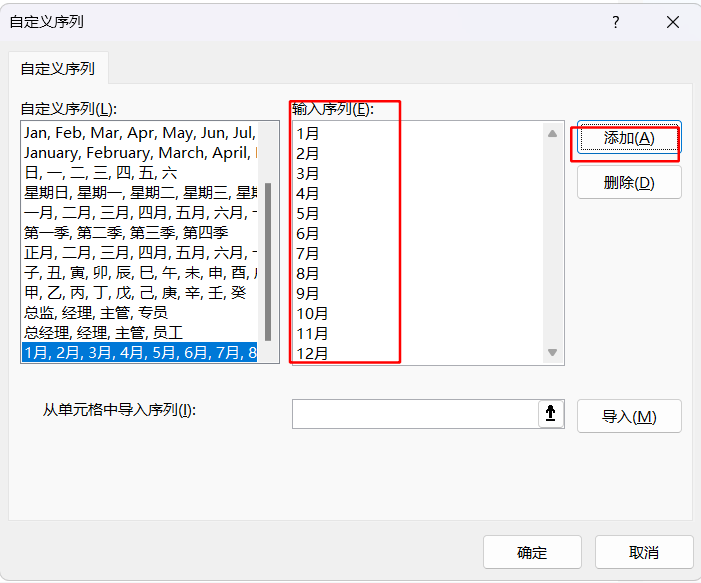Click the range picker arrow icon
701x583 pixels.
(x=551, y=414)
